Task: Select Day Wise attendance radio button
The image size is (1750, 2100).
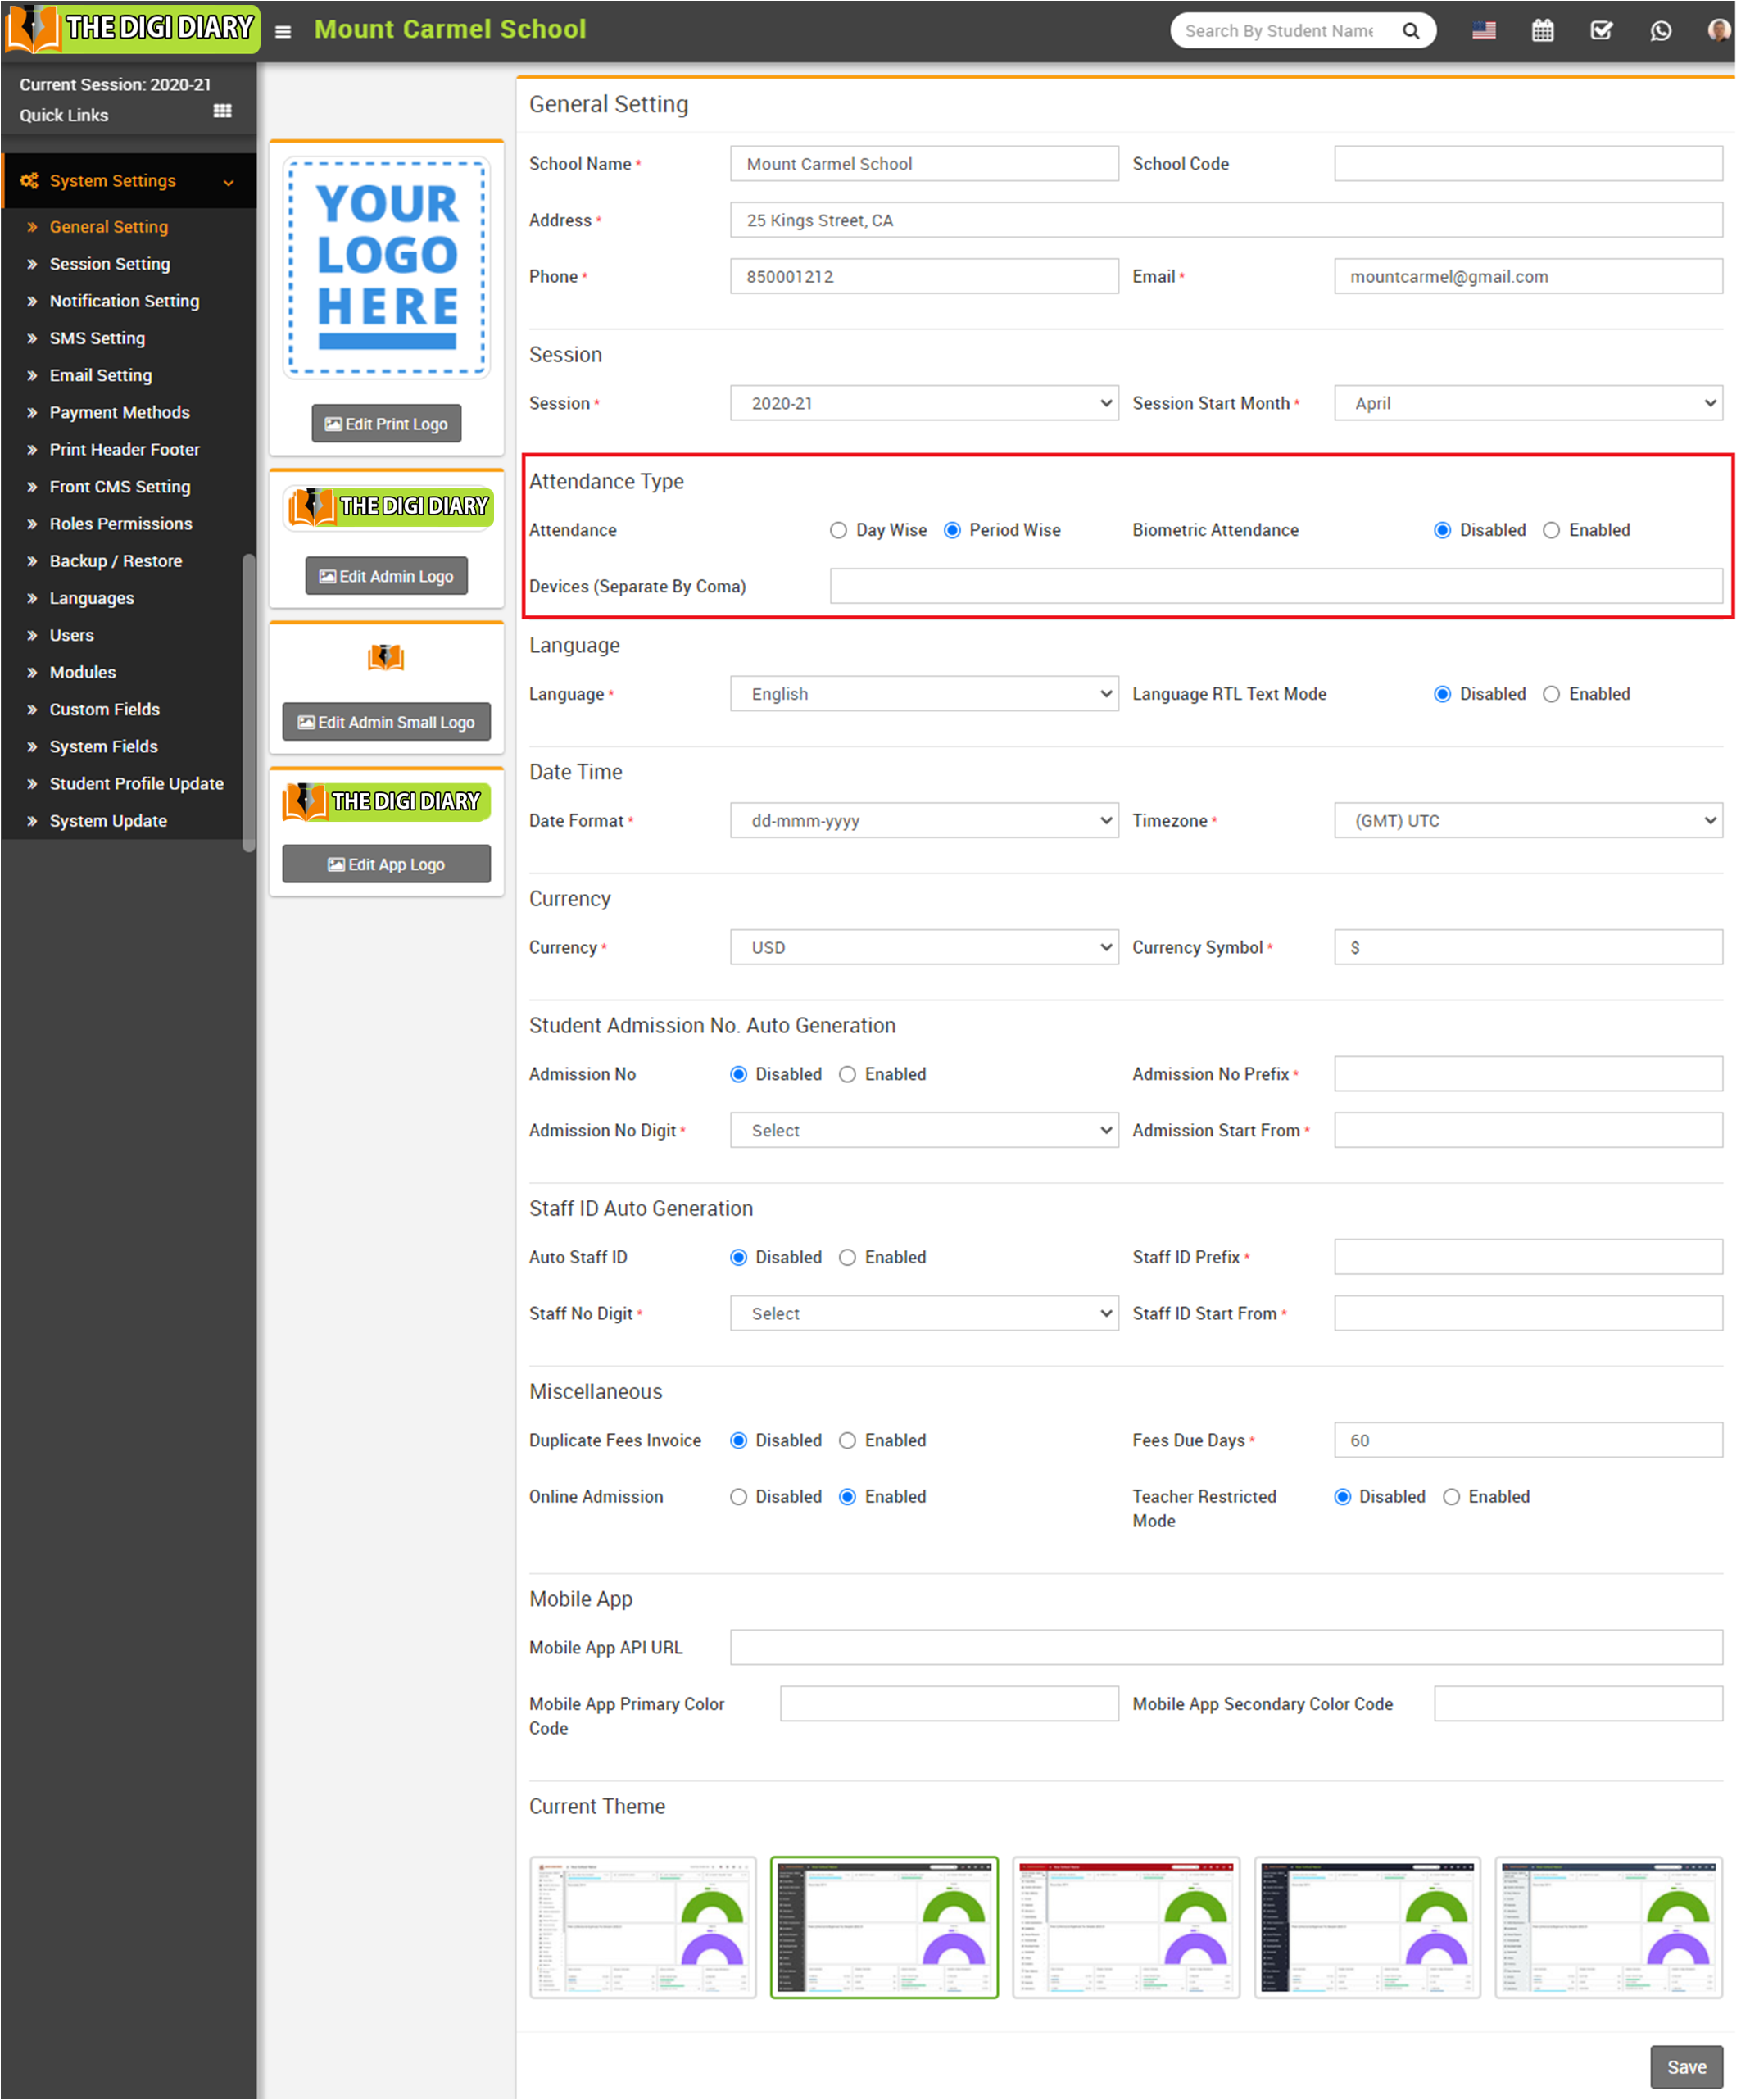Action: pos(838,530)
